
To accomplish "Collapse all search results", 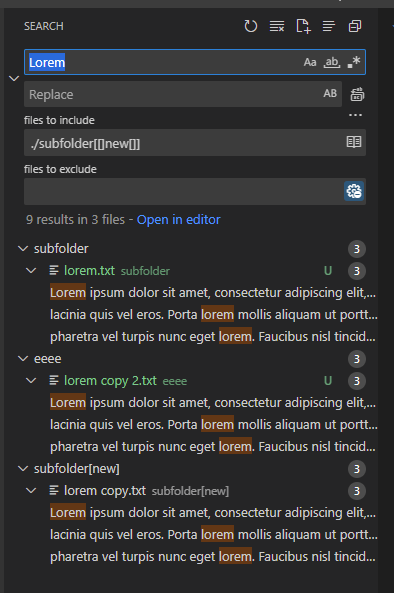I will (355, 26).
